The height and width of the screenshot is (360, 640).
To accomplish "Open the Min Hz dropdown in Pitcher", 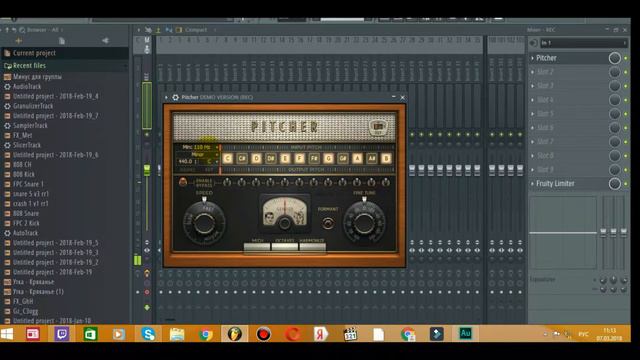I will [199, 147].
